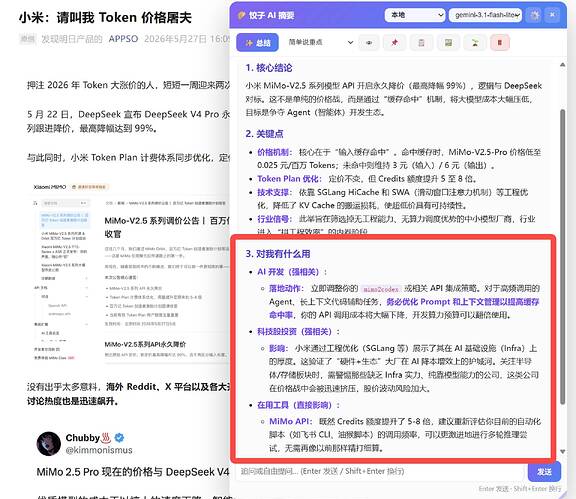Click the red trash delete icon
This screenshot has width=576, height=499.
500,43
